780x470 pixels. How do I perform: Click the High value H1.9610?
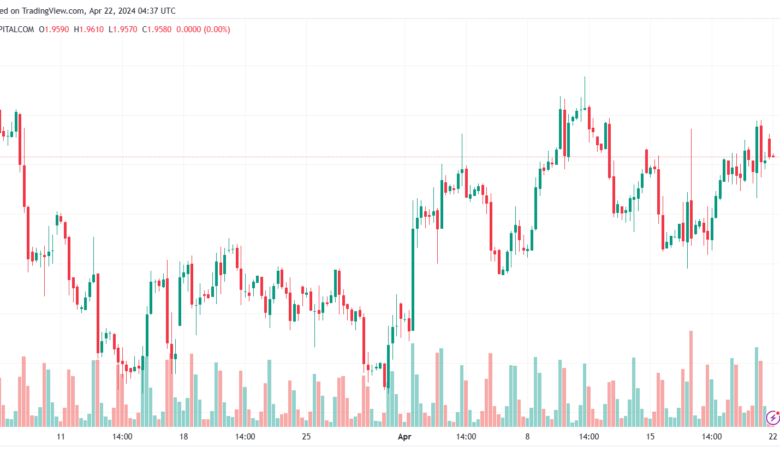coord(89,29)
